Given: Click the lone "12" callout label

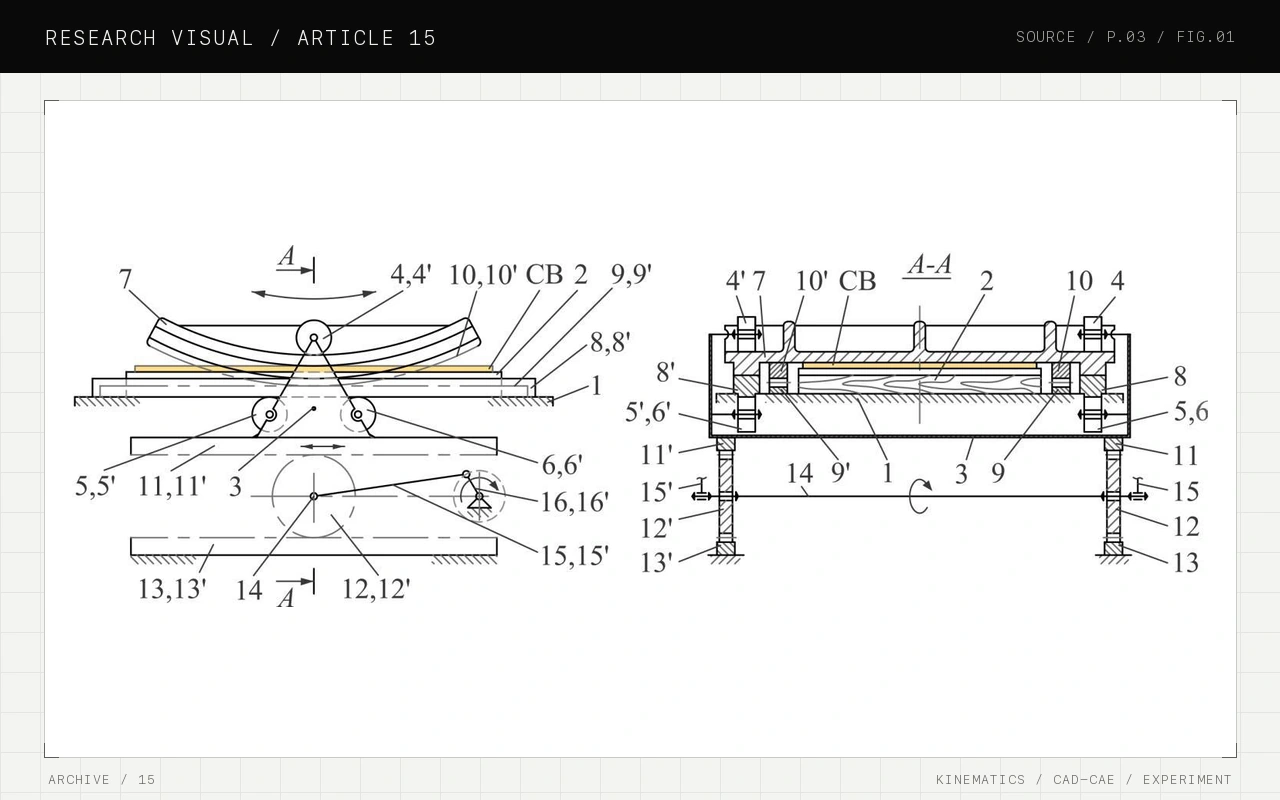Looking at the screenshot, I should [1186, 527].
